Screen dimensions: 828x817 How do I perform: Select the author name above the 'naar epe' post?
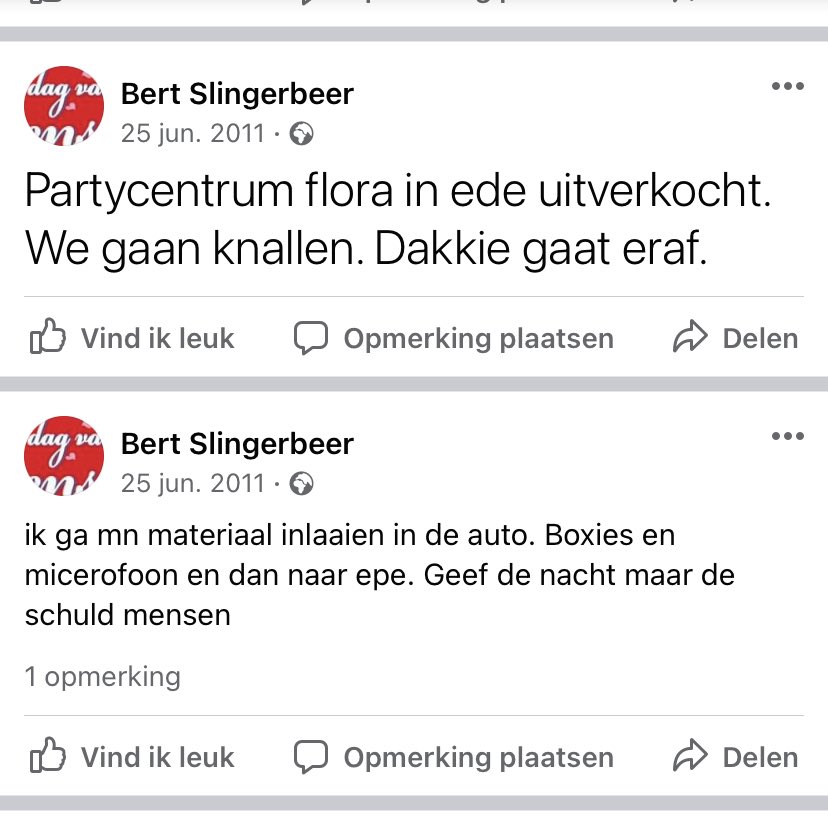(x=237, y=444)
